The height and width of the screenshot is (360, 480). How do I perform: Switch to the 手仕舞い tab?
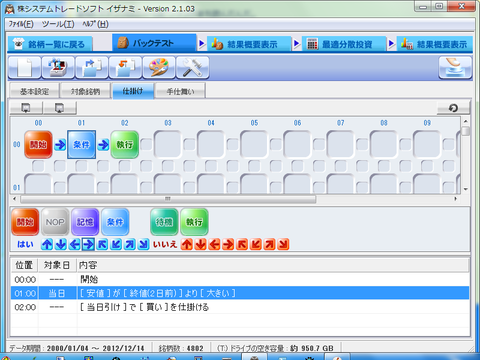tap(180, 91)
